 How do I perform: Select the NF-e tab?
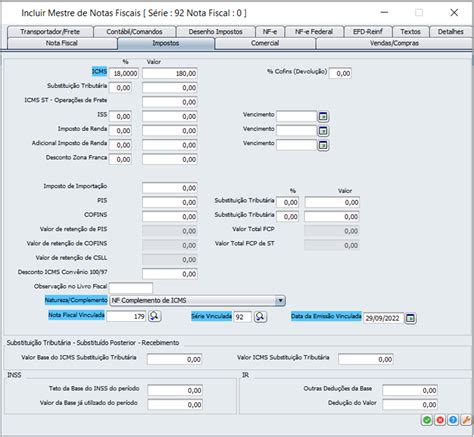pos(270,32)
